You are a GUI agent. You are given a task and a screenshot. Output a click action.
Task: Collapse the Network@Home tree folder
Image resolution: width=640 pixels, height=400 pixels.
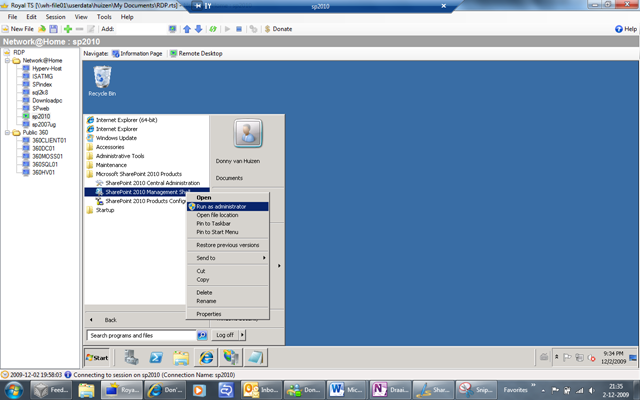(x=7, y=60)
